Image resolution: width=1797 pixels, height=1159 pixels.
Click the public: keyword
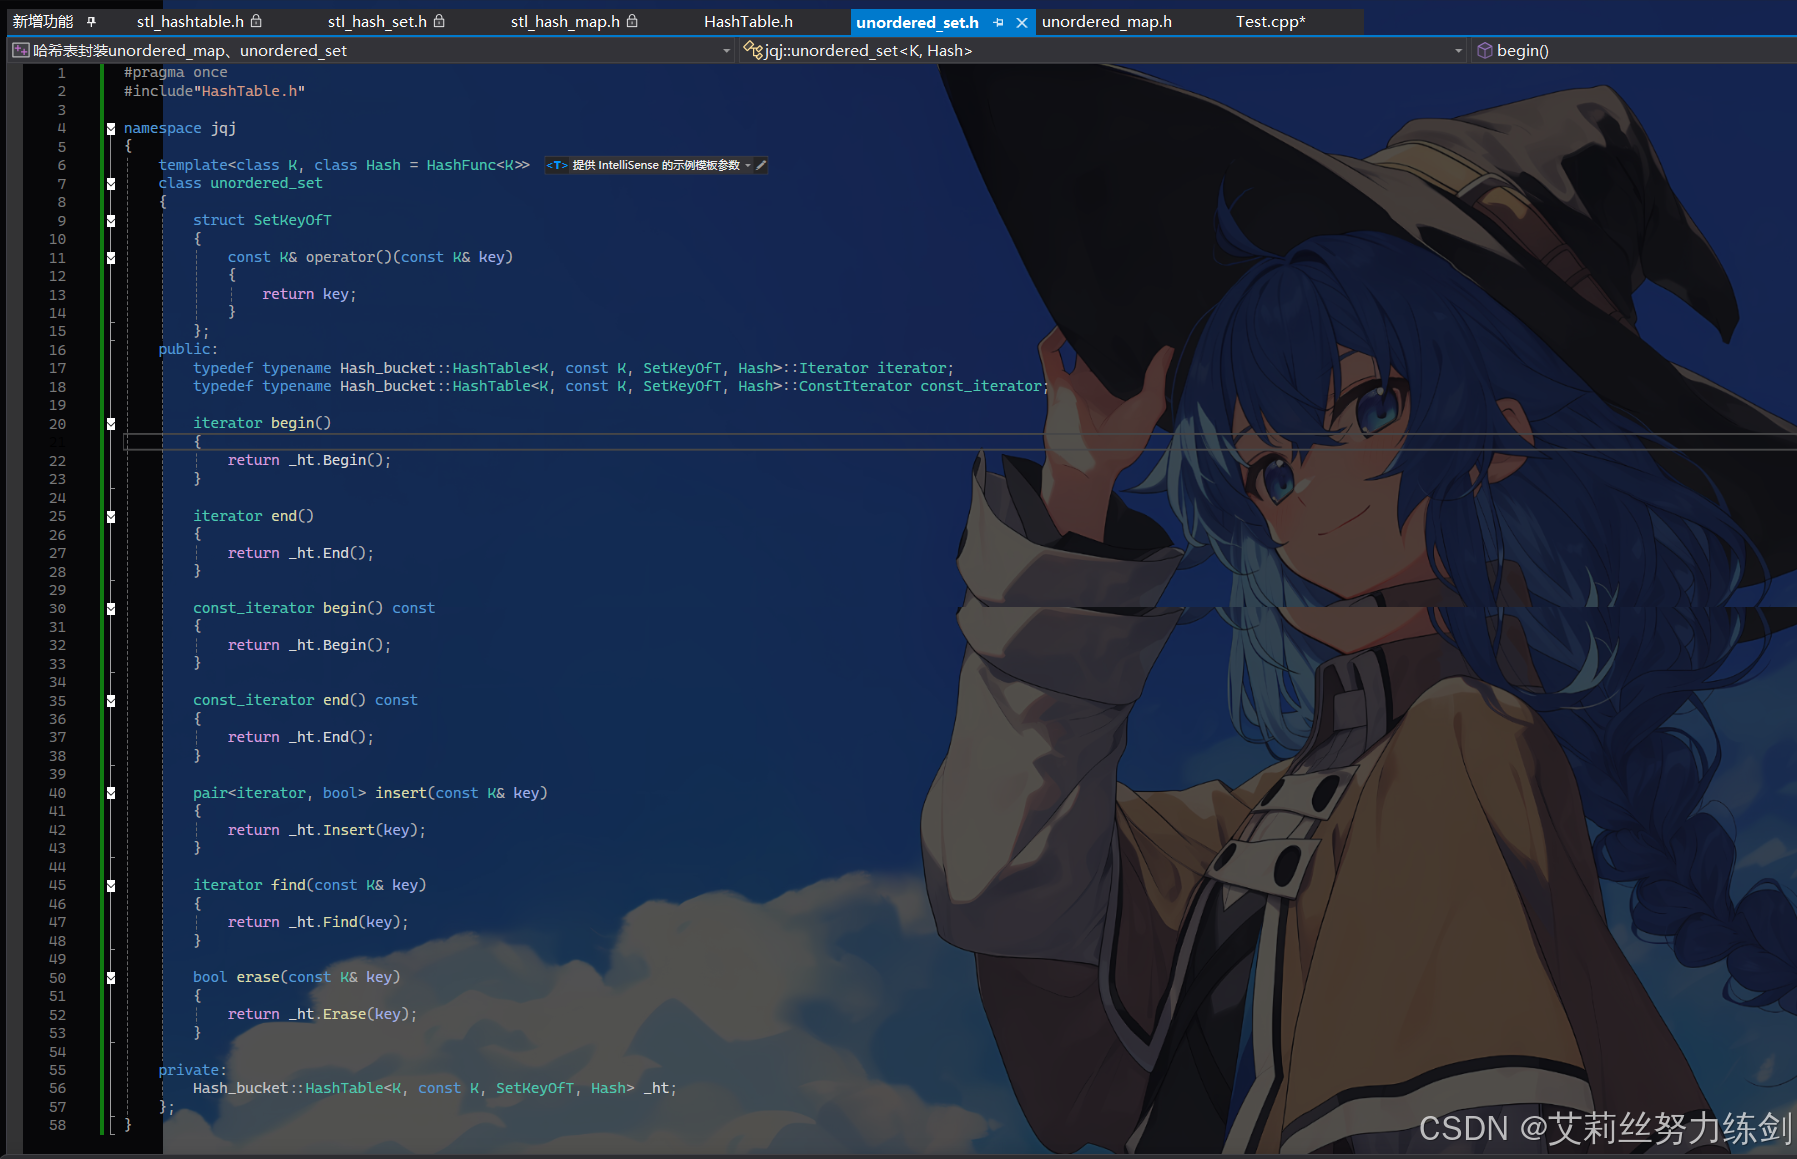(x=188, y=349)
